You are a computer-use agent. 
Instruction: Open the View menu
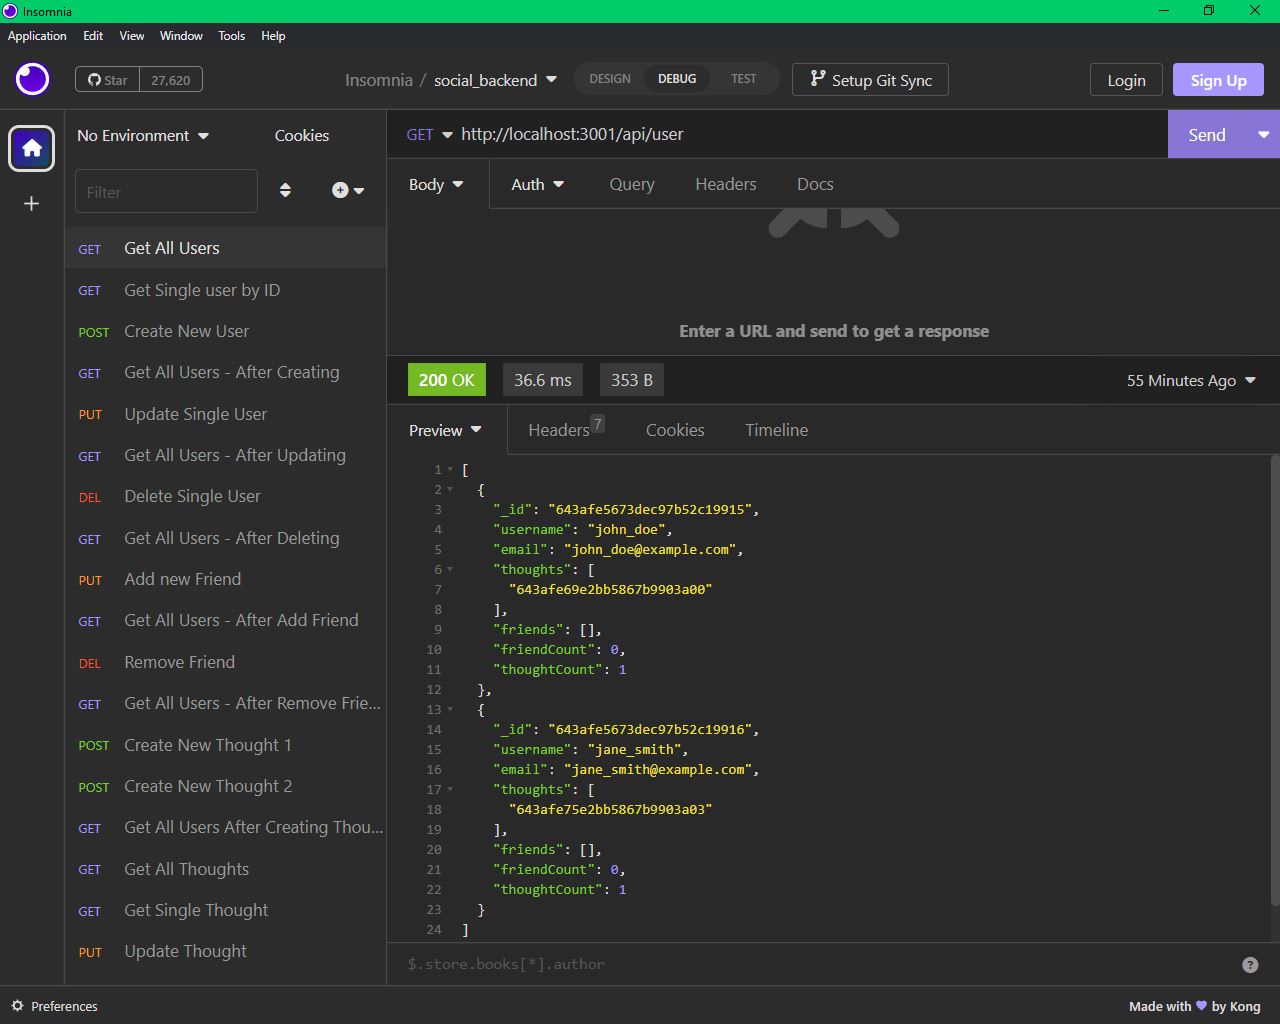(132, 36)
